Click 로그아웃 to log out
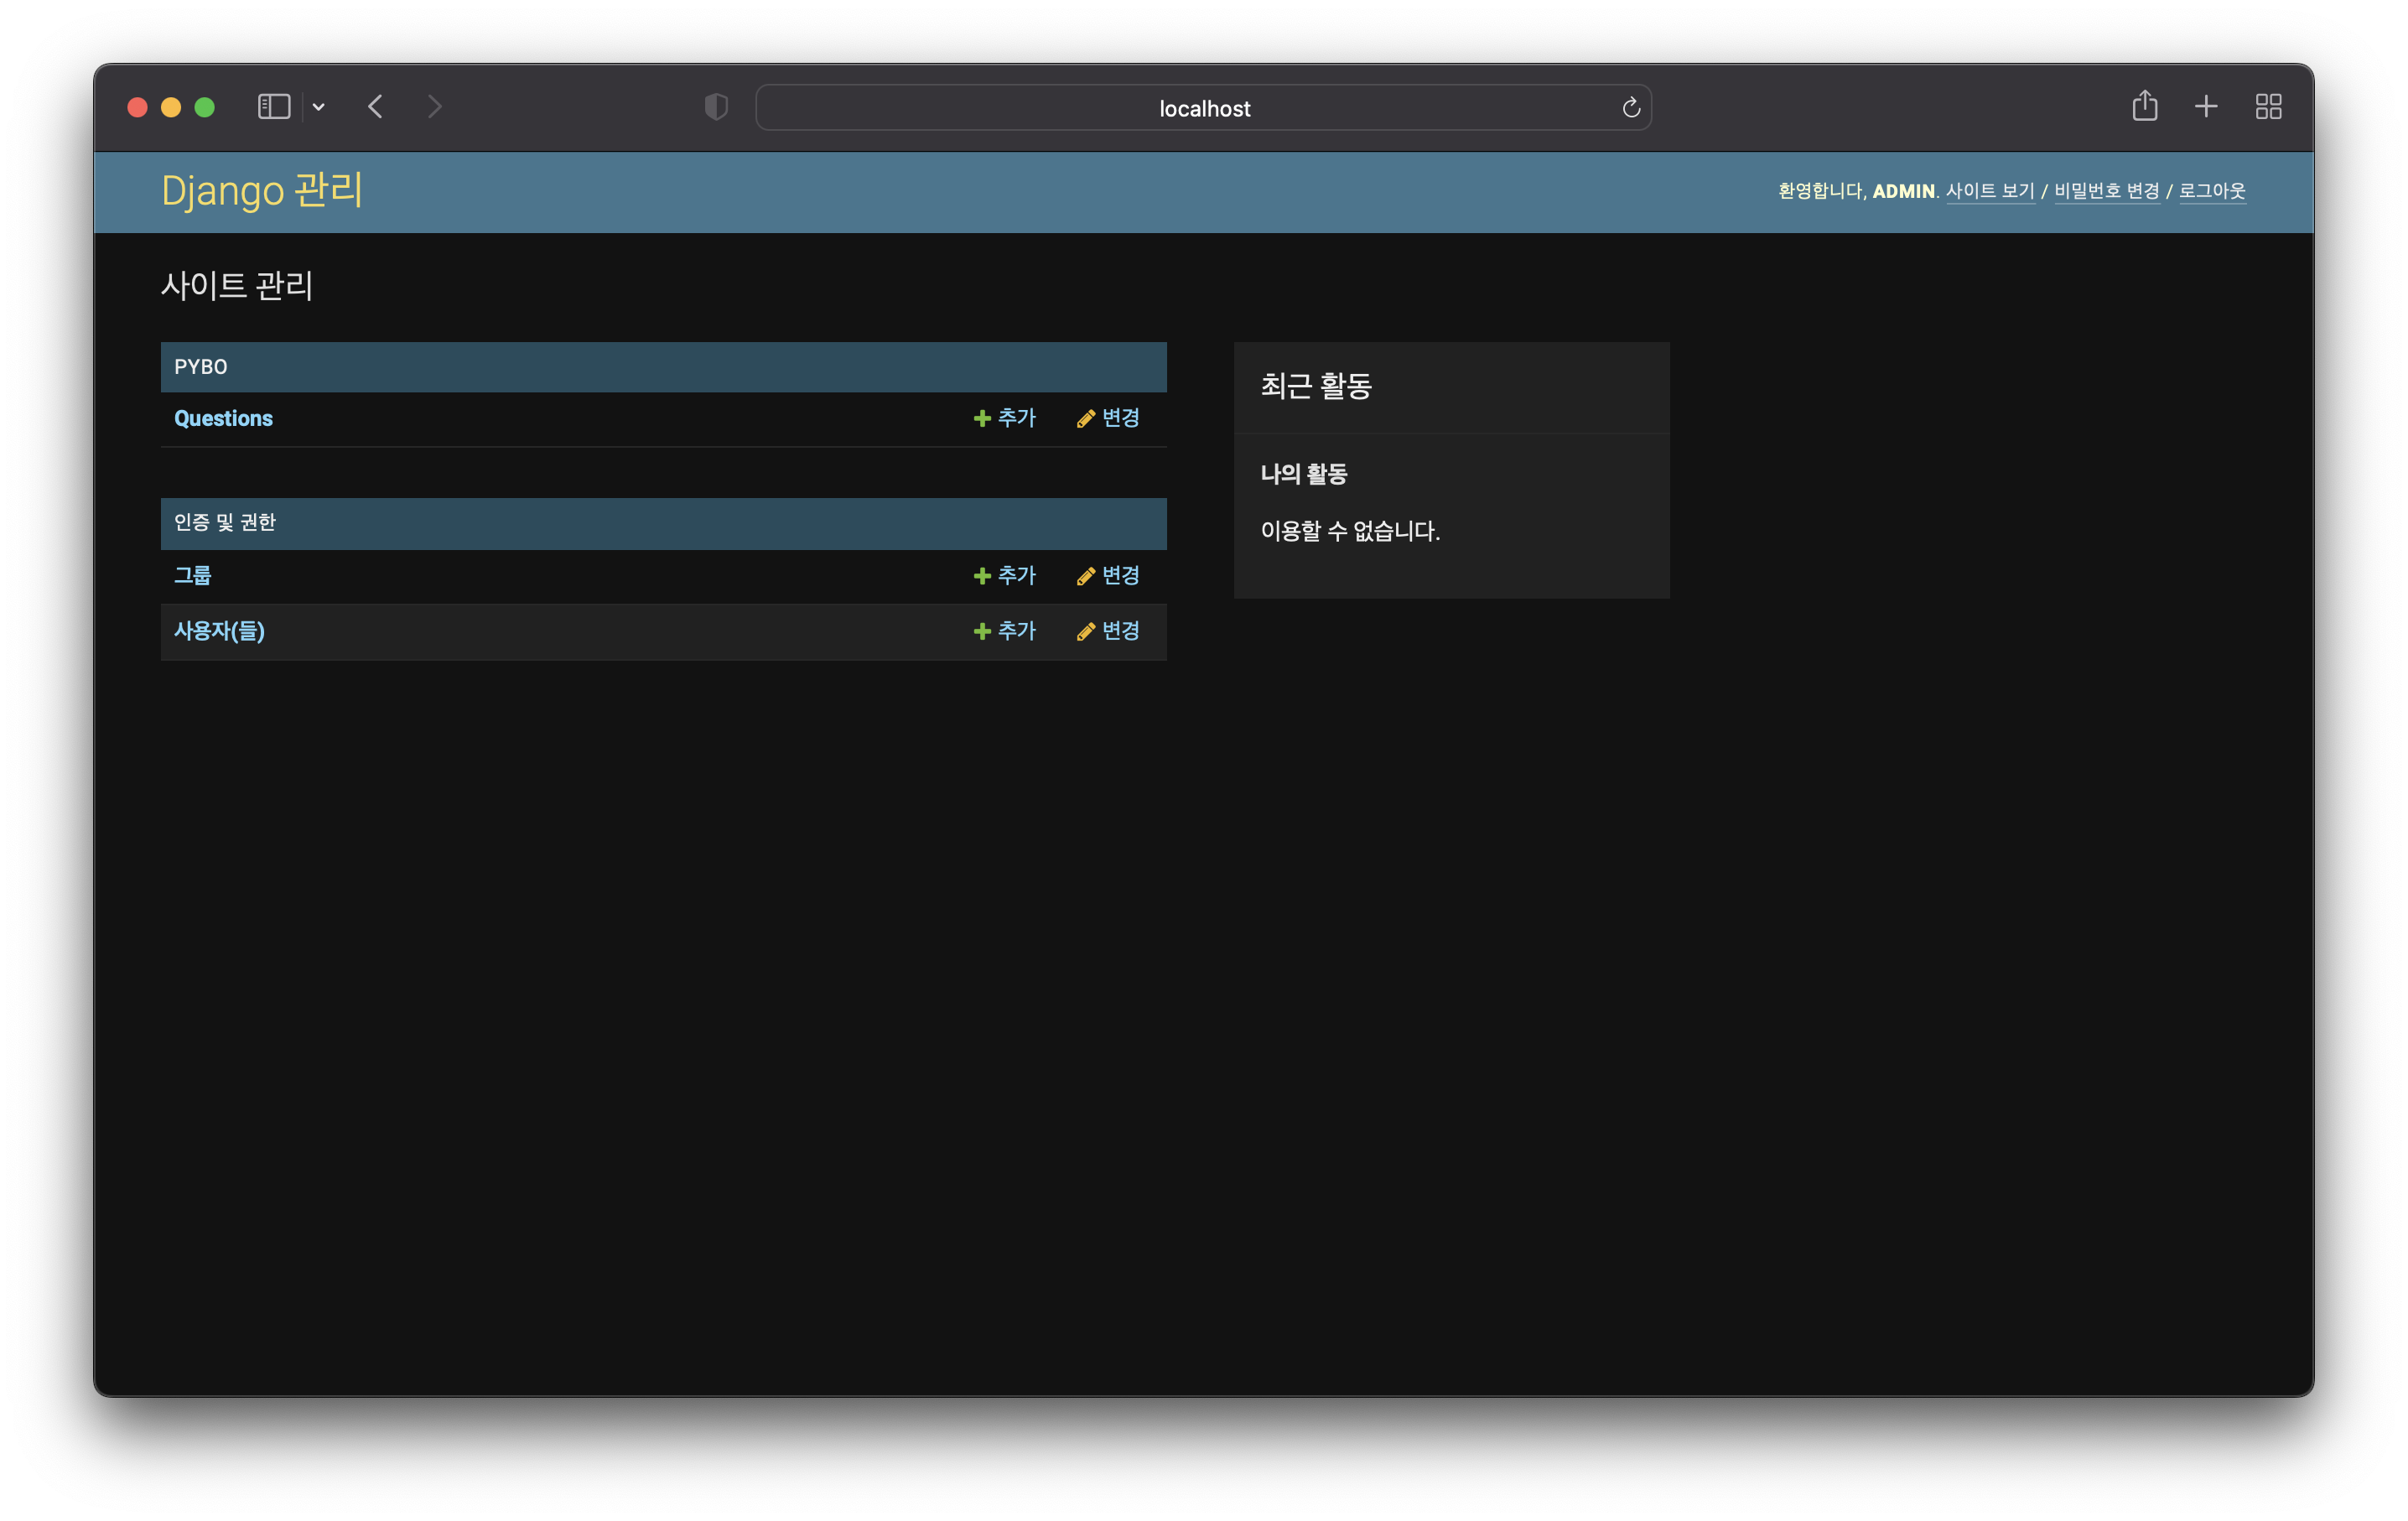This screenshot has height=1521, width=2408. click(x=2212, y=191)
